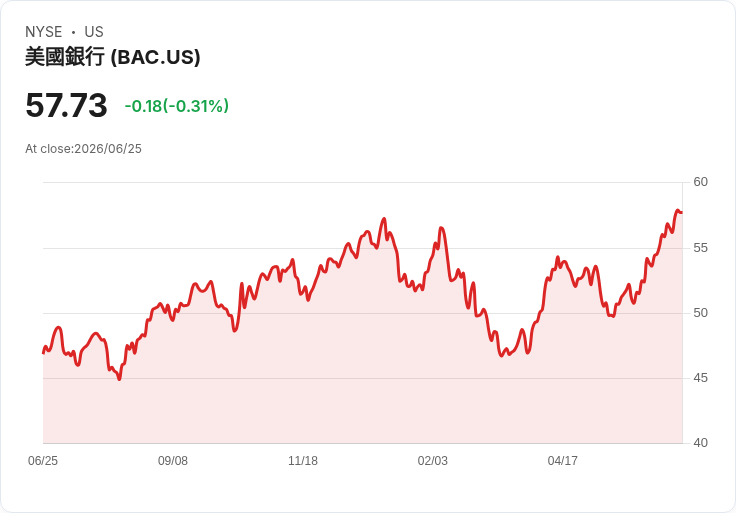Click the 09/08 x-axis date label
Screen dimensions: 736x513
pos(173,461)
